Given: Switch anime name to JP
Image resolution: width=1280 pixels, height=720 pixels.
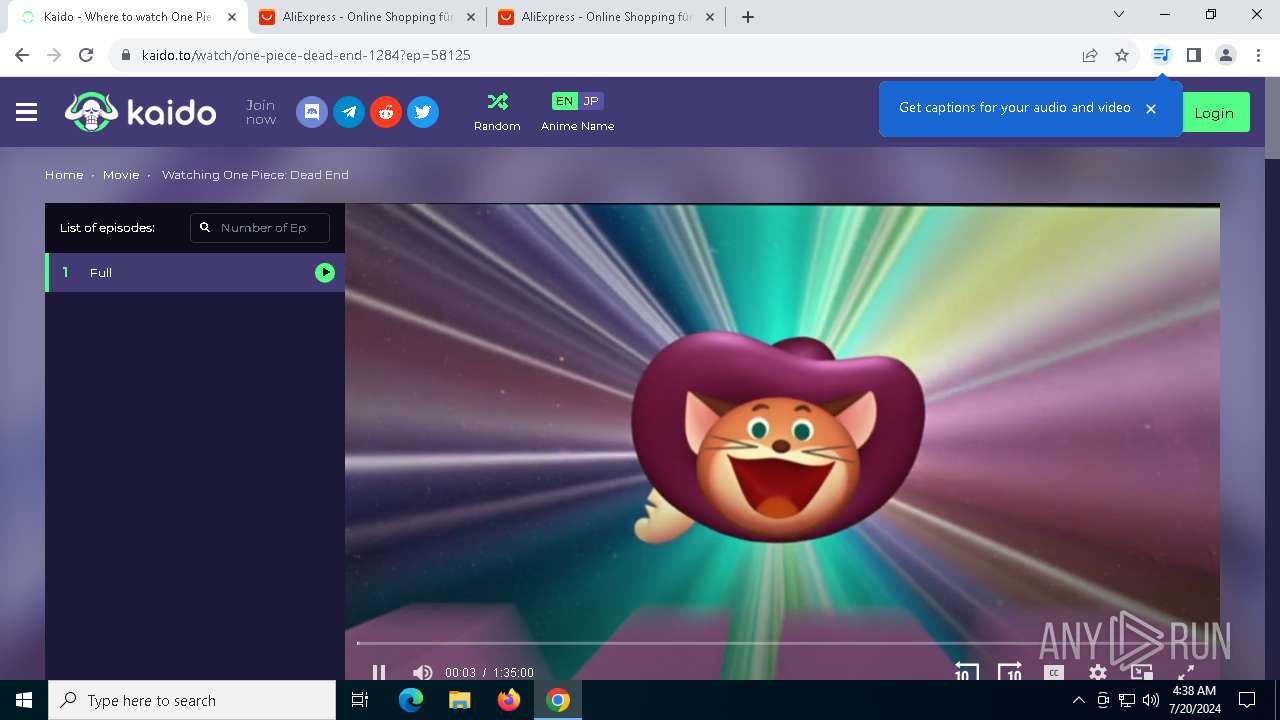Looking at the screenshot, I should [x=591, y=101].
